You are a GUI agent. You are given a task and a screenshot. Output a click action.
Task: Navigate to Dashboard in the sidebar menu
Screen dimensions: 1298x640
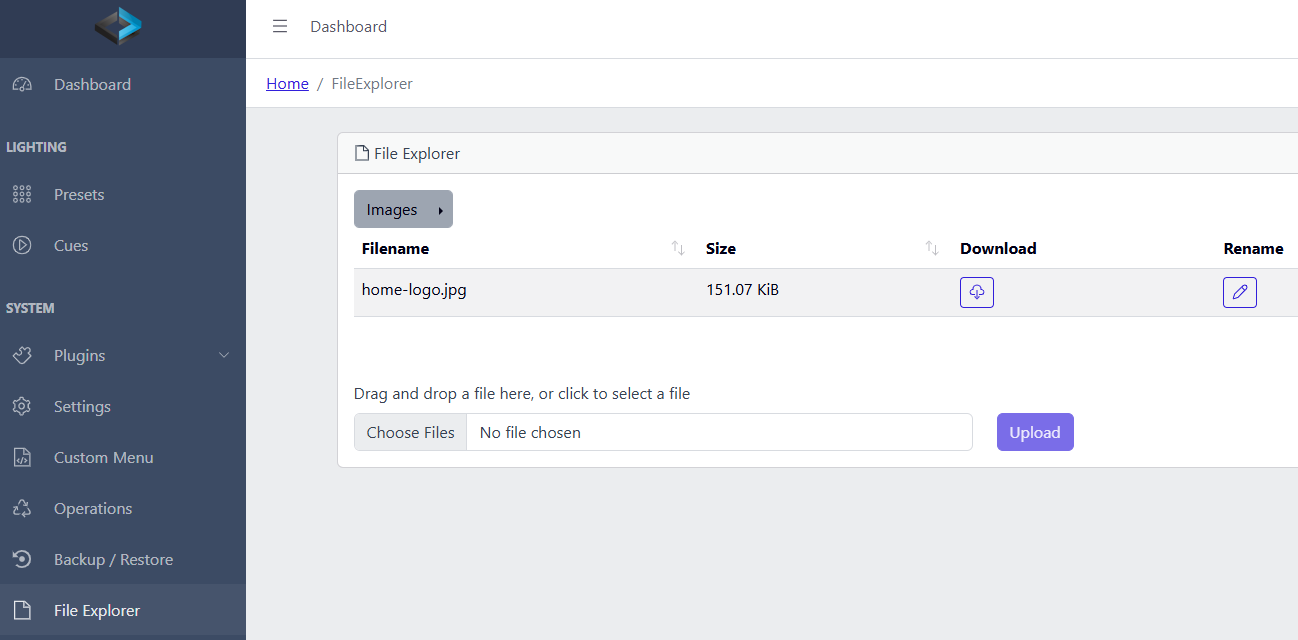click(x=92, y=84)
